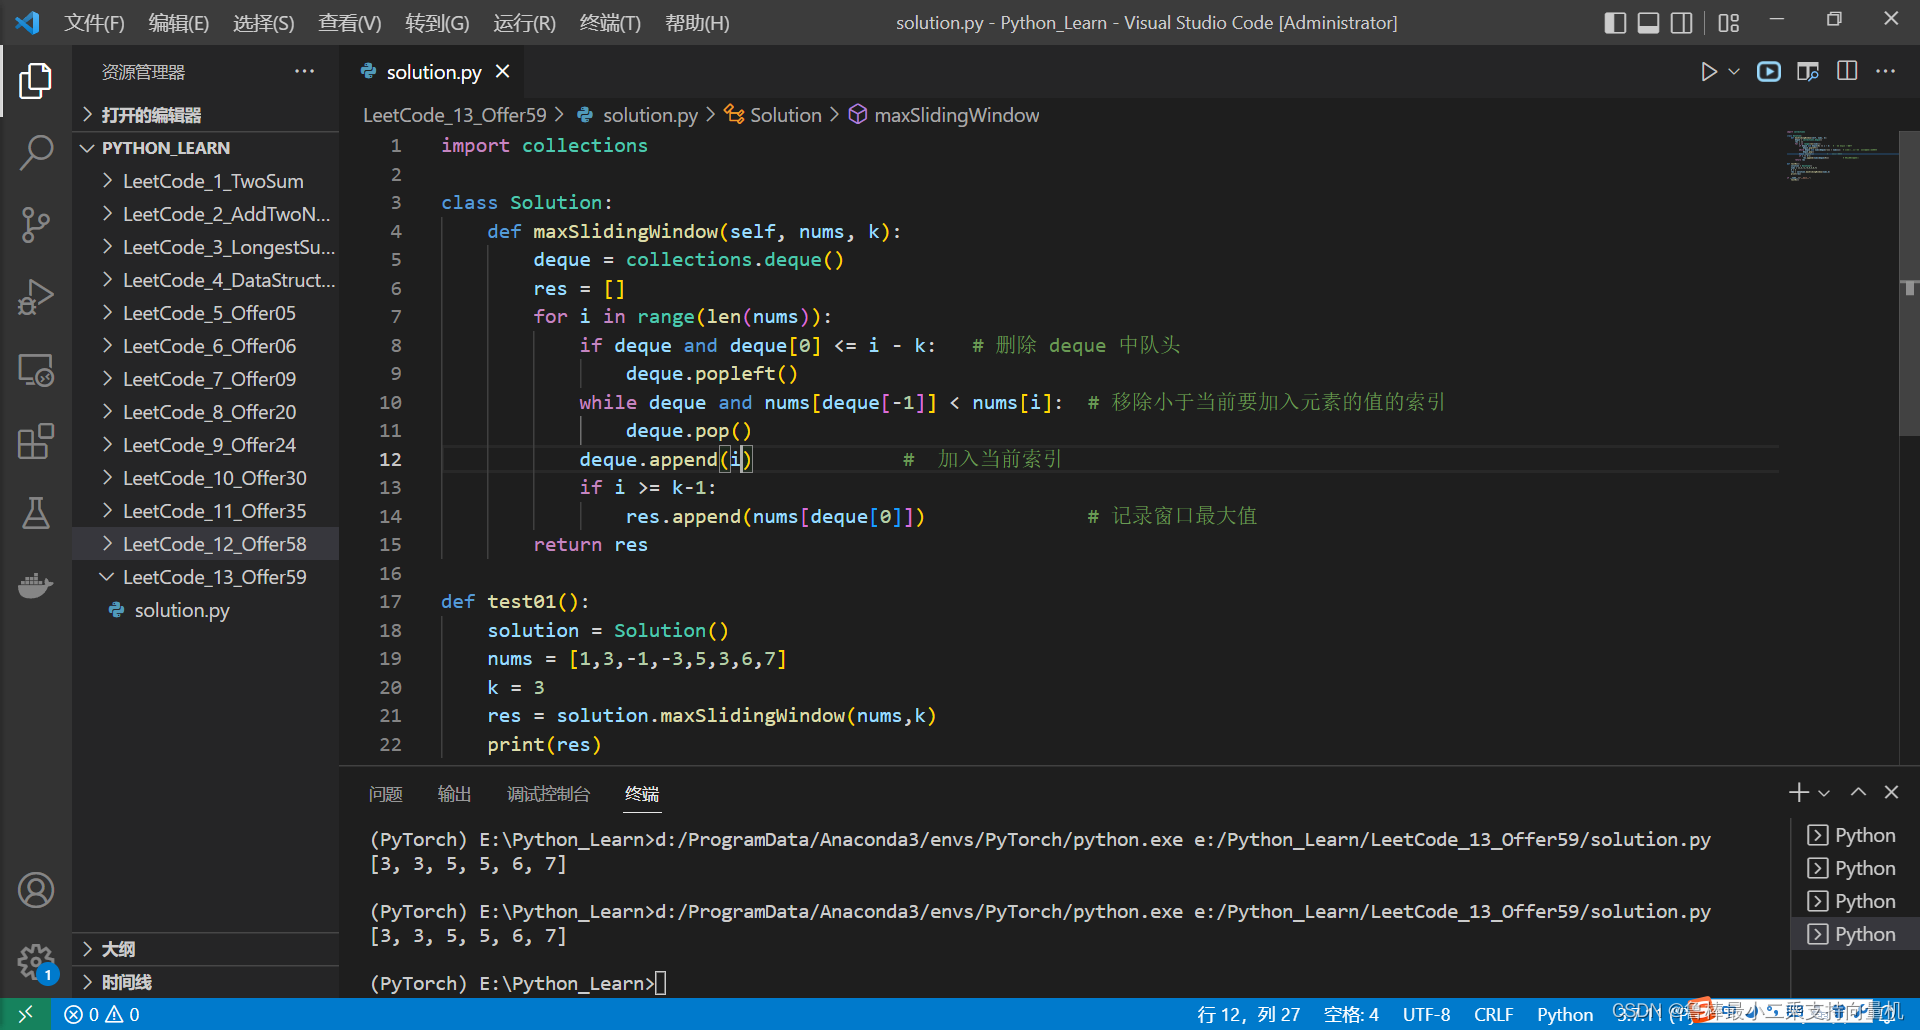Expand the 时间线 timeline section
This screenshot has width=1920, height=1030.
click(206, 982)
